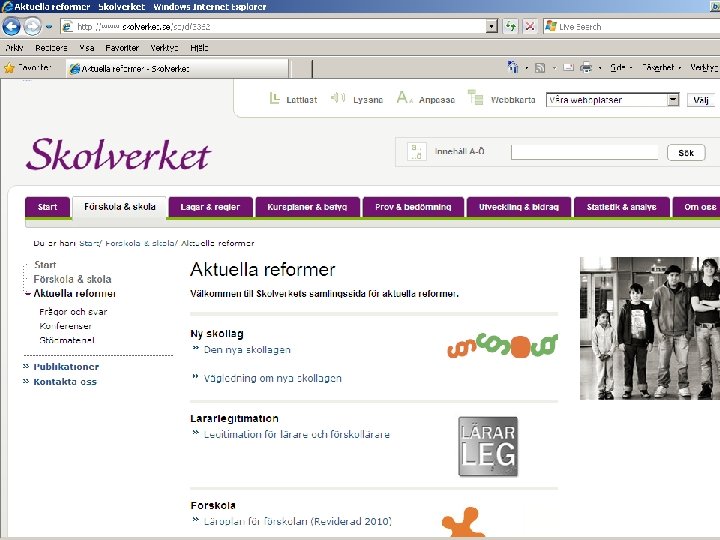Open the Redigera menu
This screenshot has height=540, width=720.
51,48
